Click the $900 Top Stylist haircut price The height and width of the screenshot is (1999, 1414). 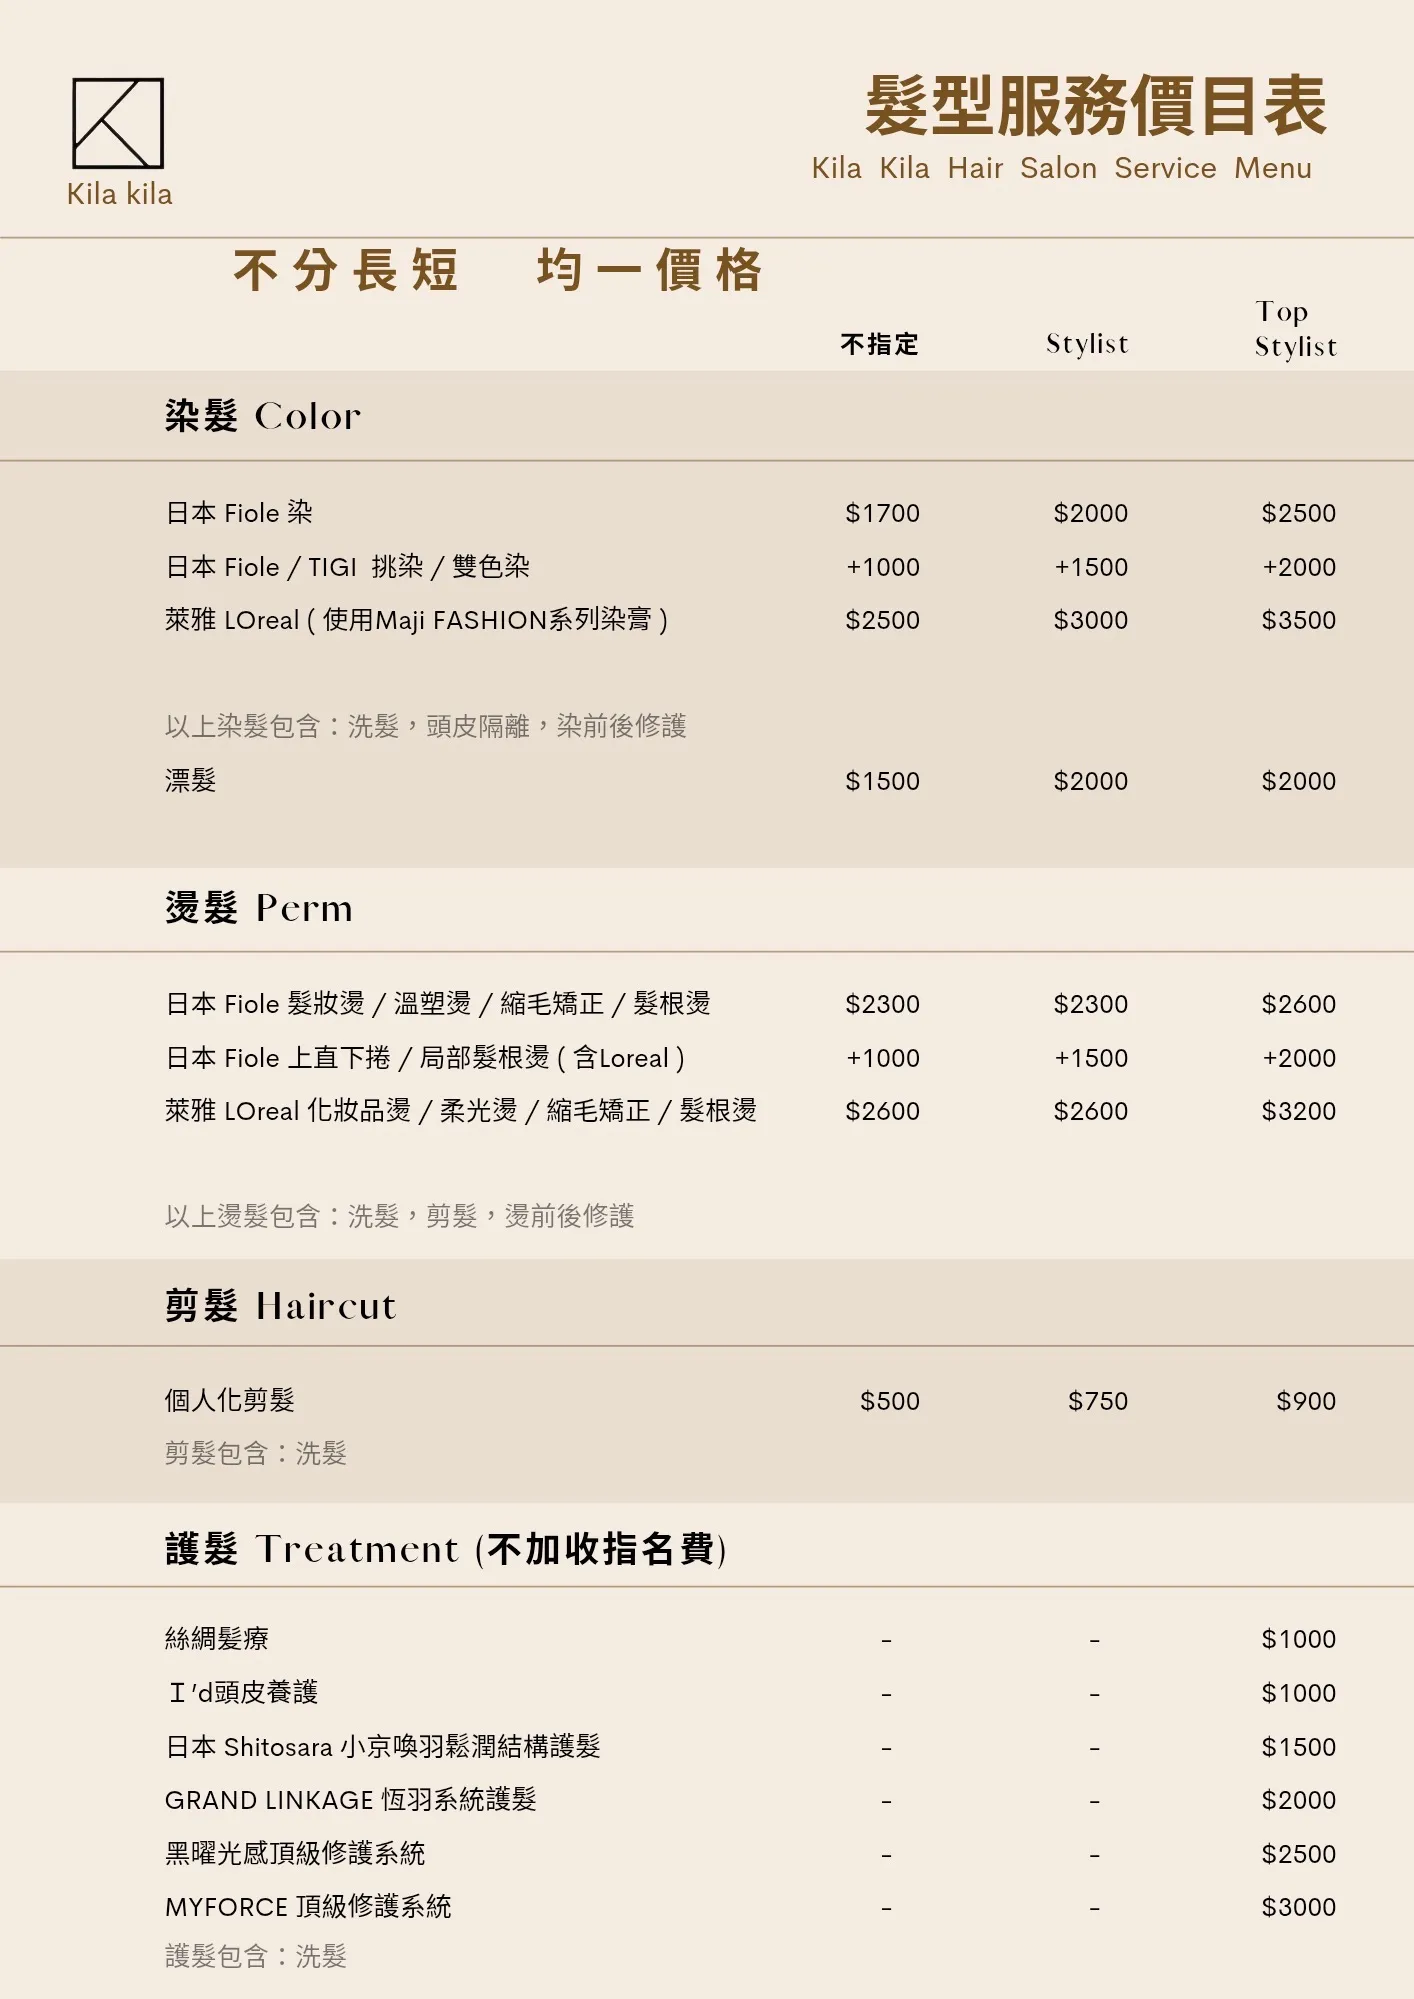tap(1305, 1401)
